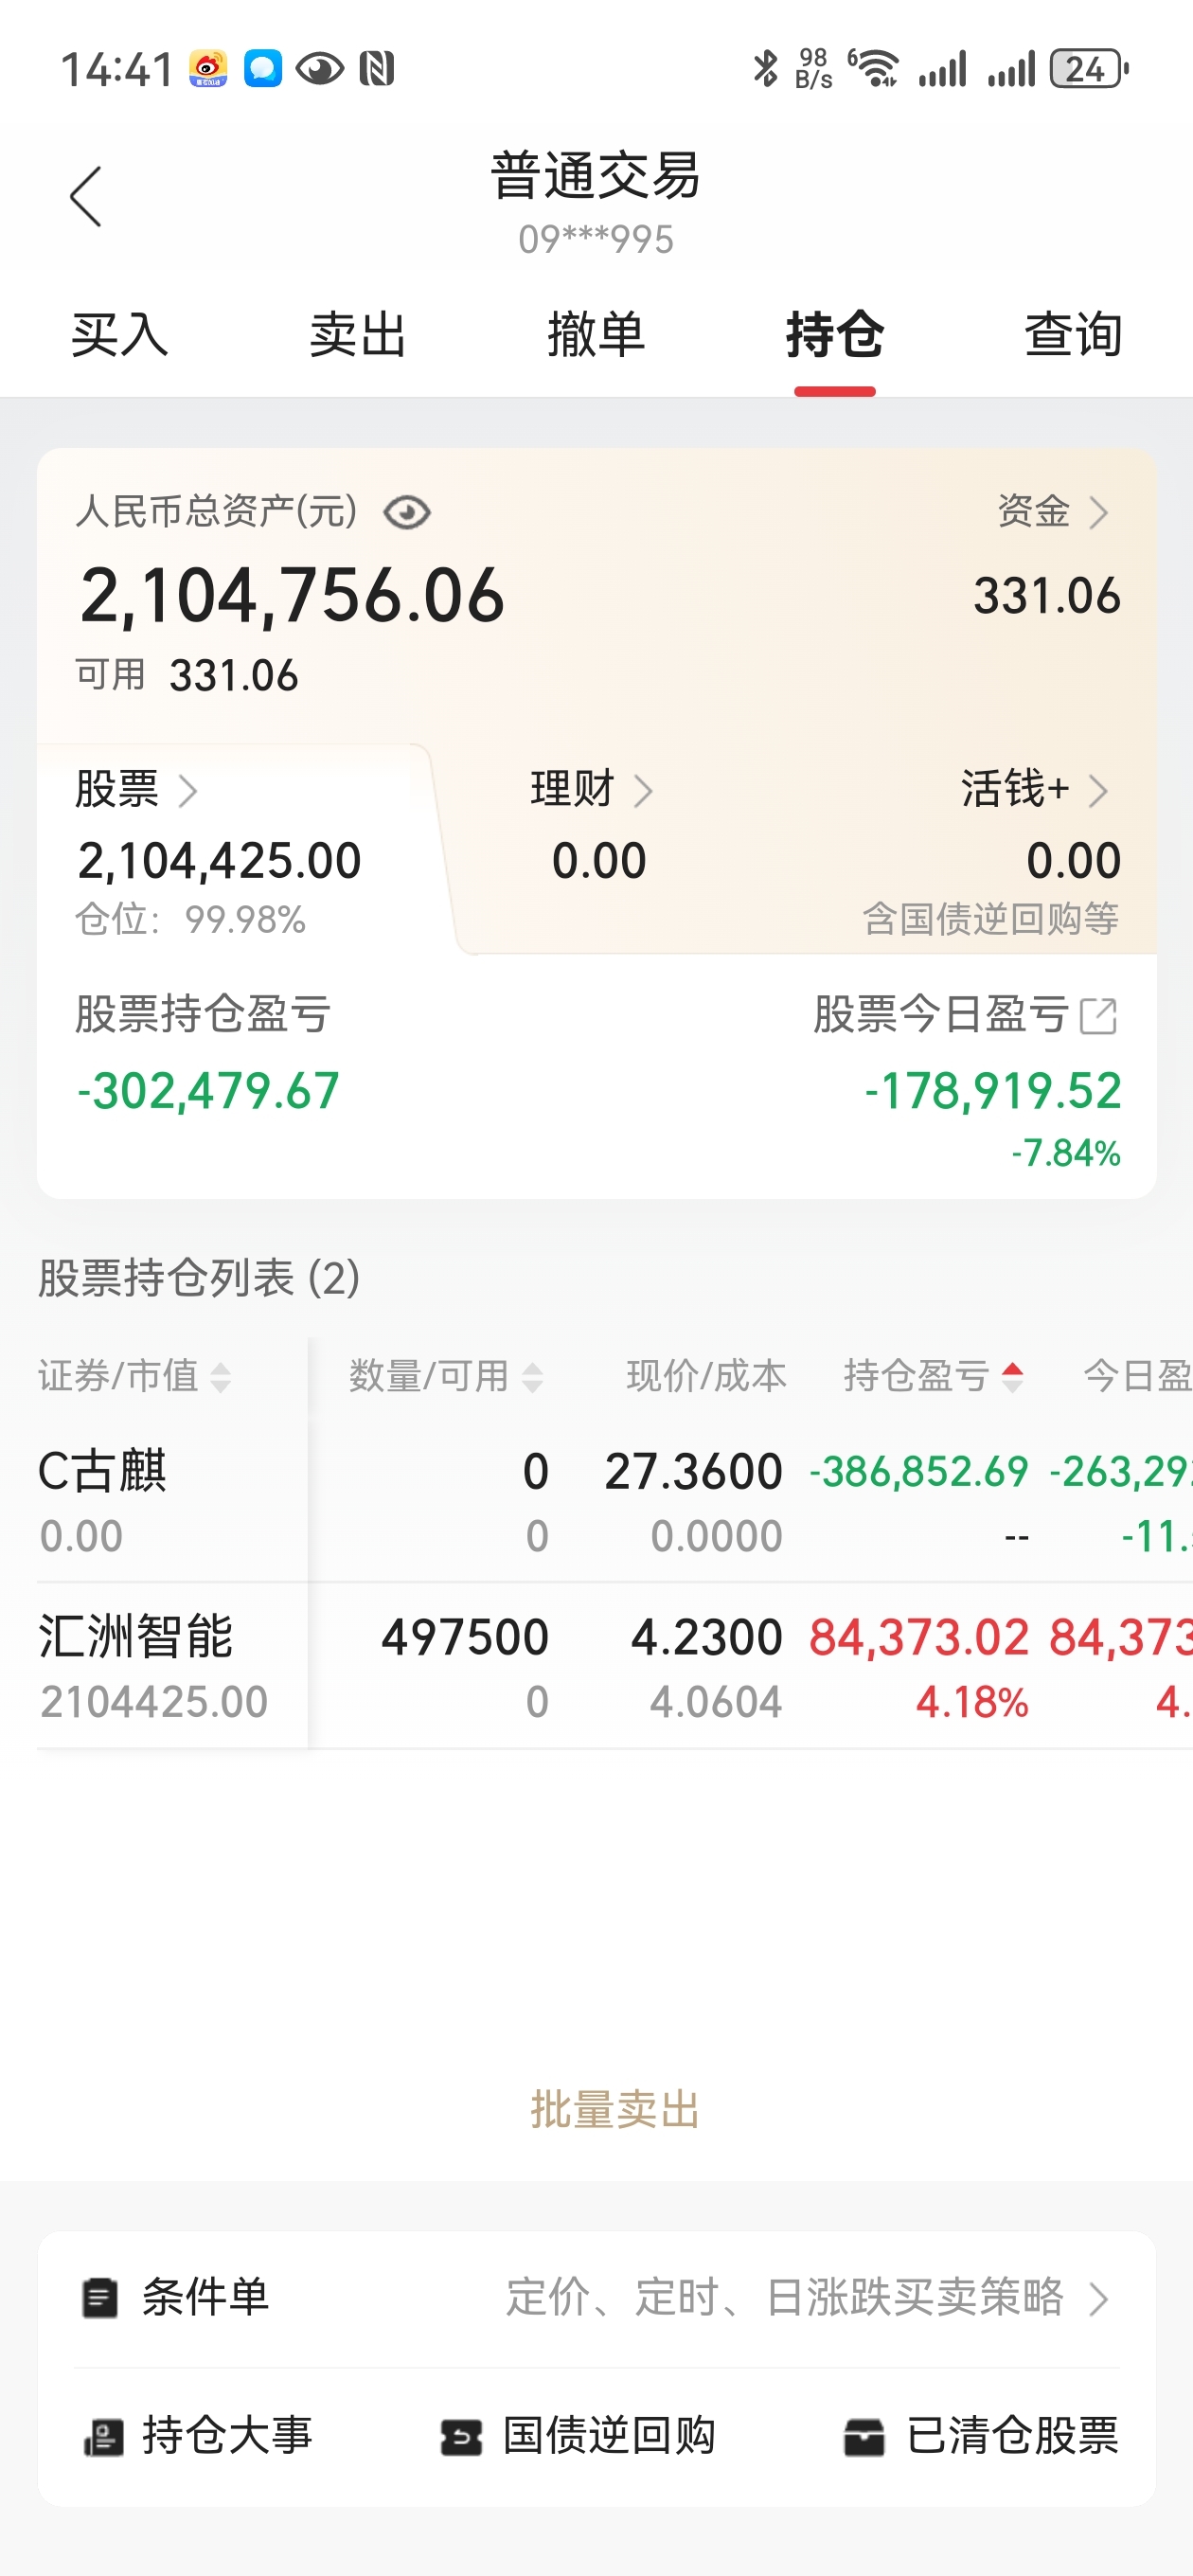This screenshot has width=1193, height=2576.
Task: Tap the back arrow icon
Action: (86, 197)
